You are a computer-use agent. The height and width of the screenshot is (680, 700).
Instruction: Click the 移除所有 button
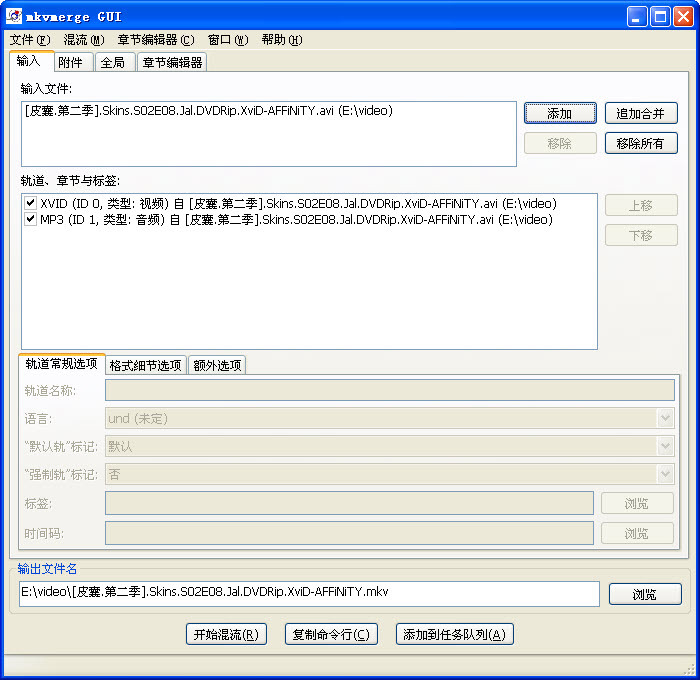[641, 143]
